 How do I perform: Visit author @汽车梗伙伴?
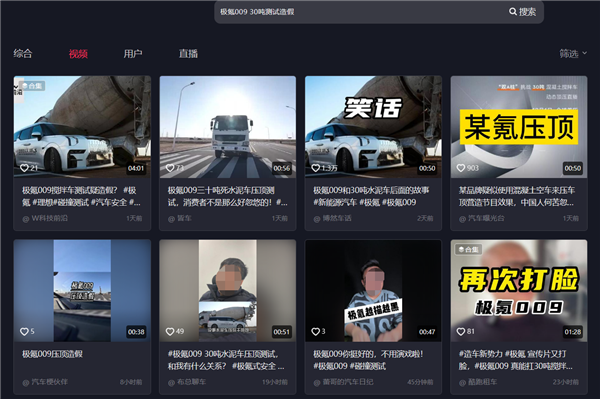pyautogui.click(x=45, y=382)
